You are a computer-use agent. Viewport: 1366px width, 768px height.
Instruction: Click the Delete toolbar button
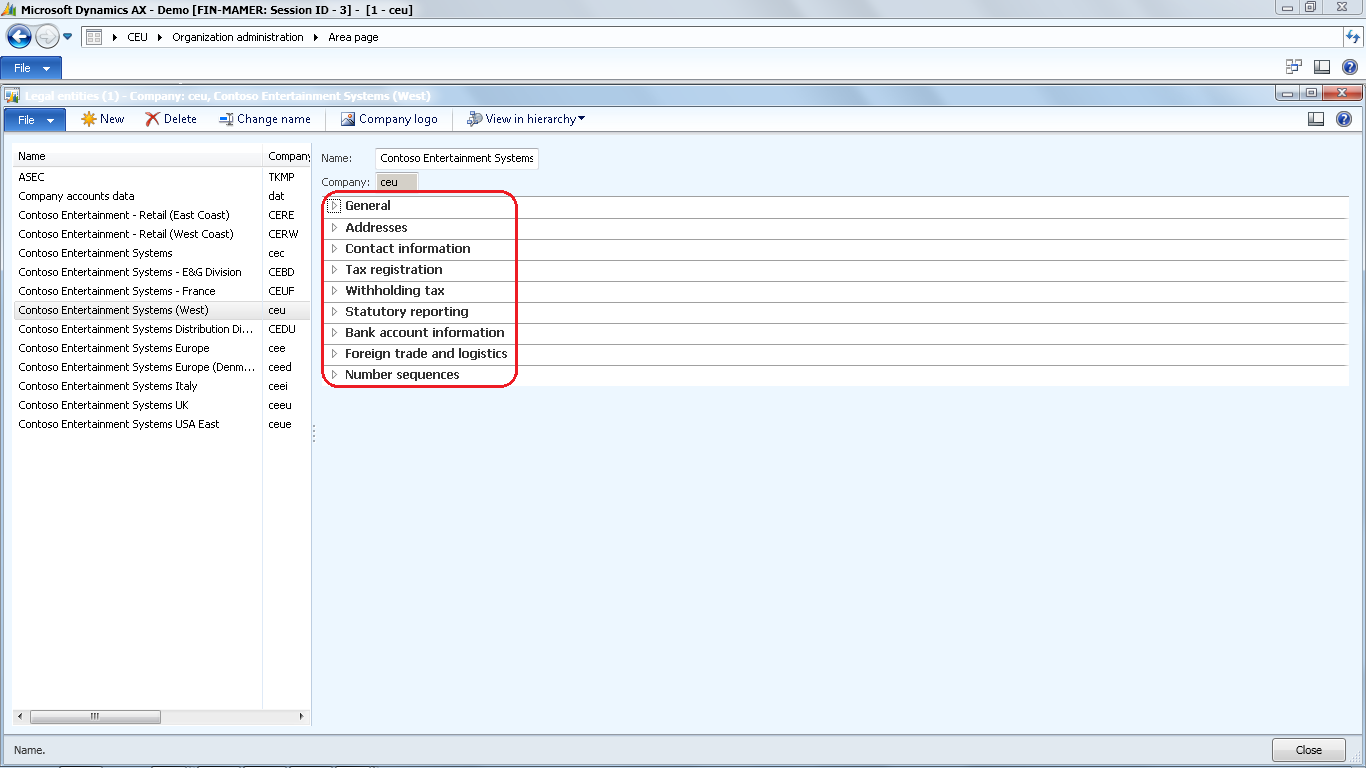click(x=171, y=119)
